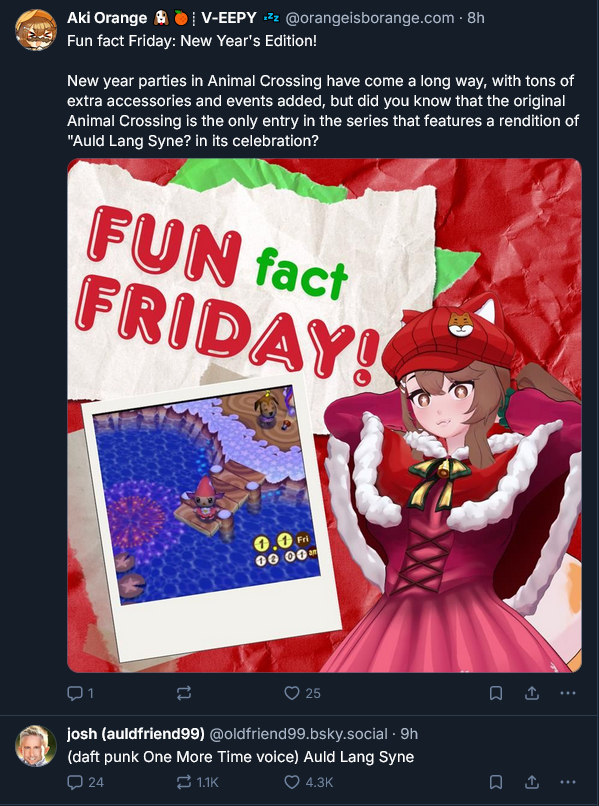Repost josh's post with 1.1K reposts
This screenshot has height=806, width=599.
tap(197, 782)
